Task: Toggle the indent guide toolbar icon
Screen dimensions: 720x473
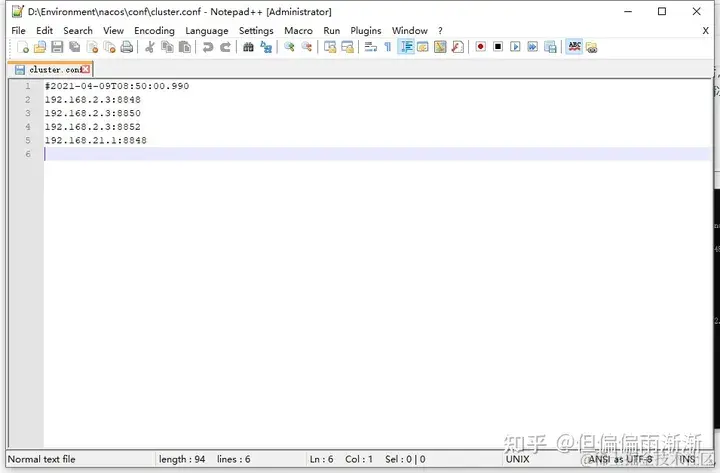Action: point(406,47)
